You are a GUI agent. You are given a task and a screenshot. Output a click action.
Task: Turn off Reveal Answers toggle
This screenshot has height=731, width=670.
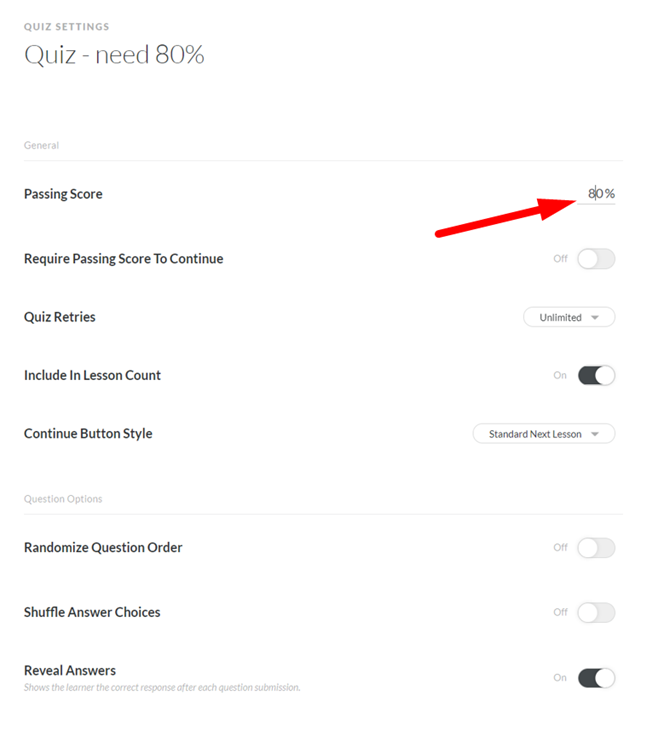coord(596,678)
